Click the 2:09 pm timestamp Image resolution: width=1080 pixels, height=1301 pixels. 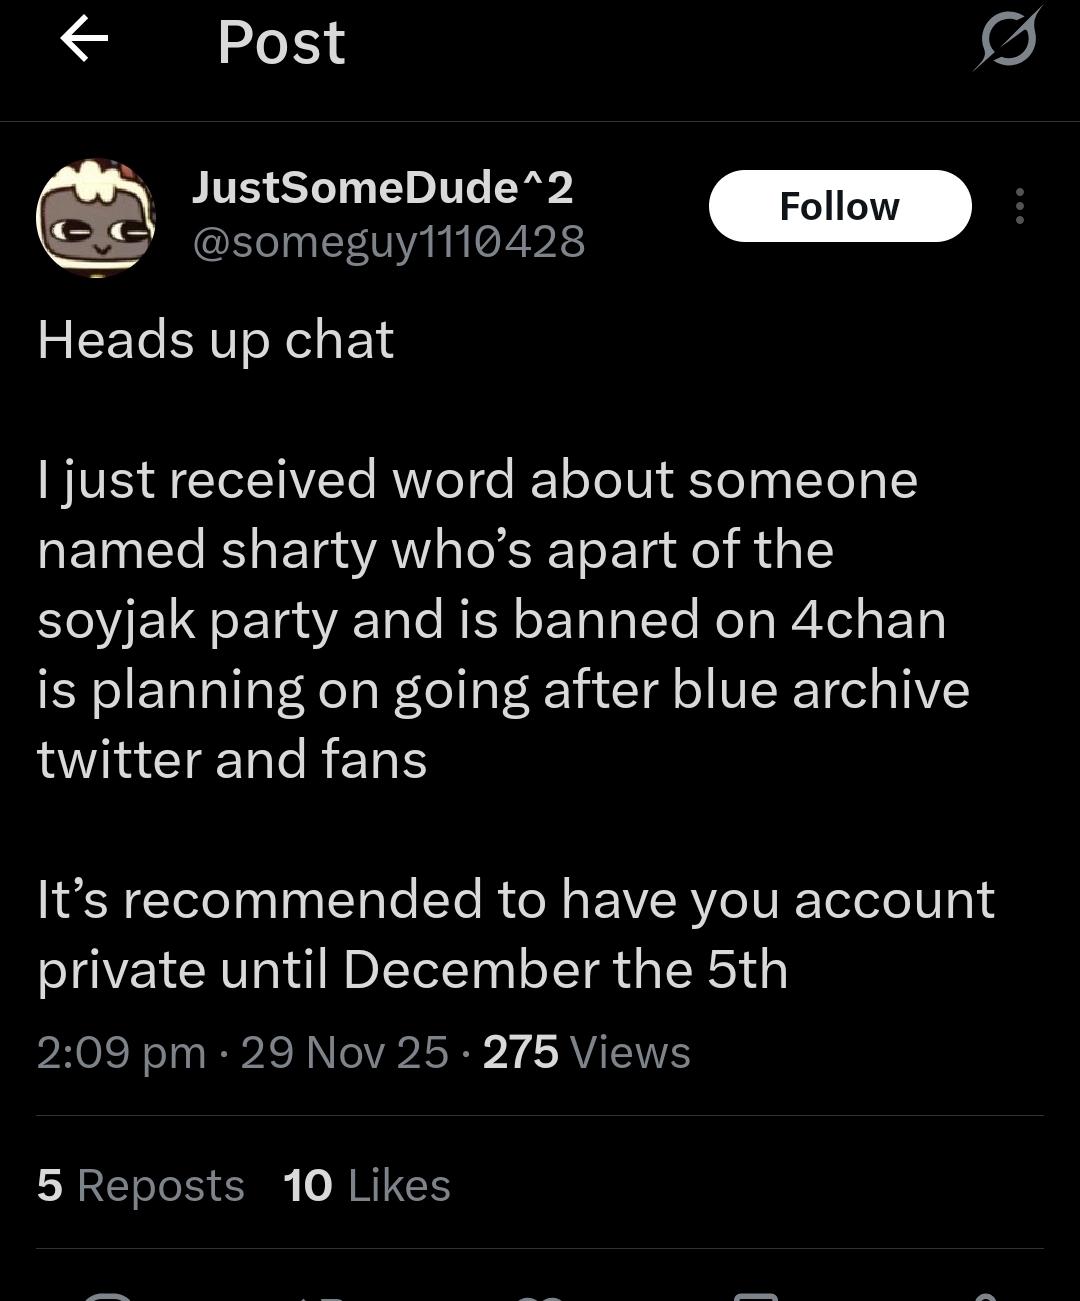[120, 1053]
